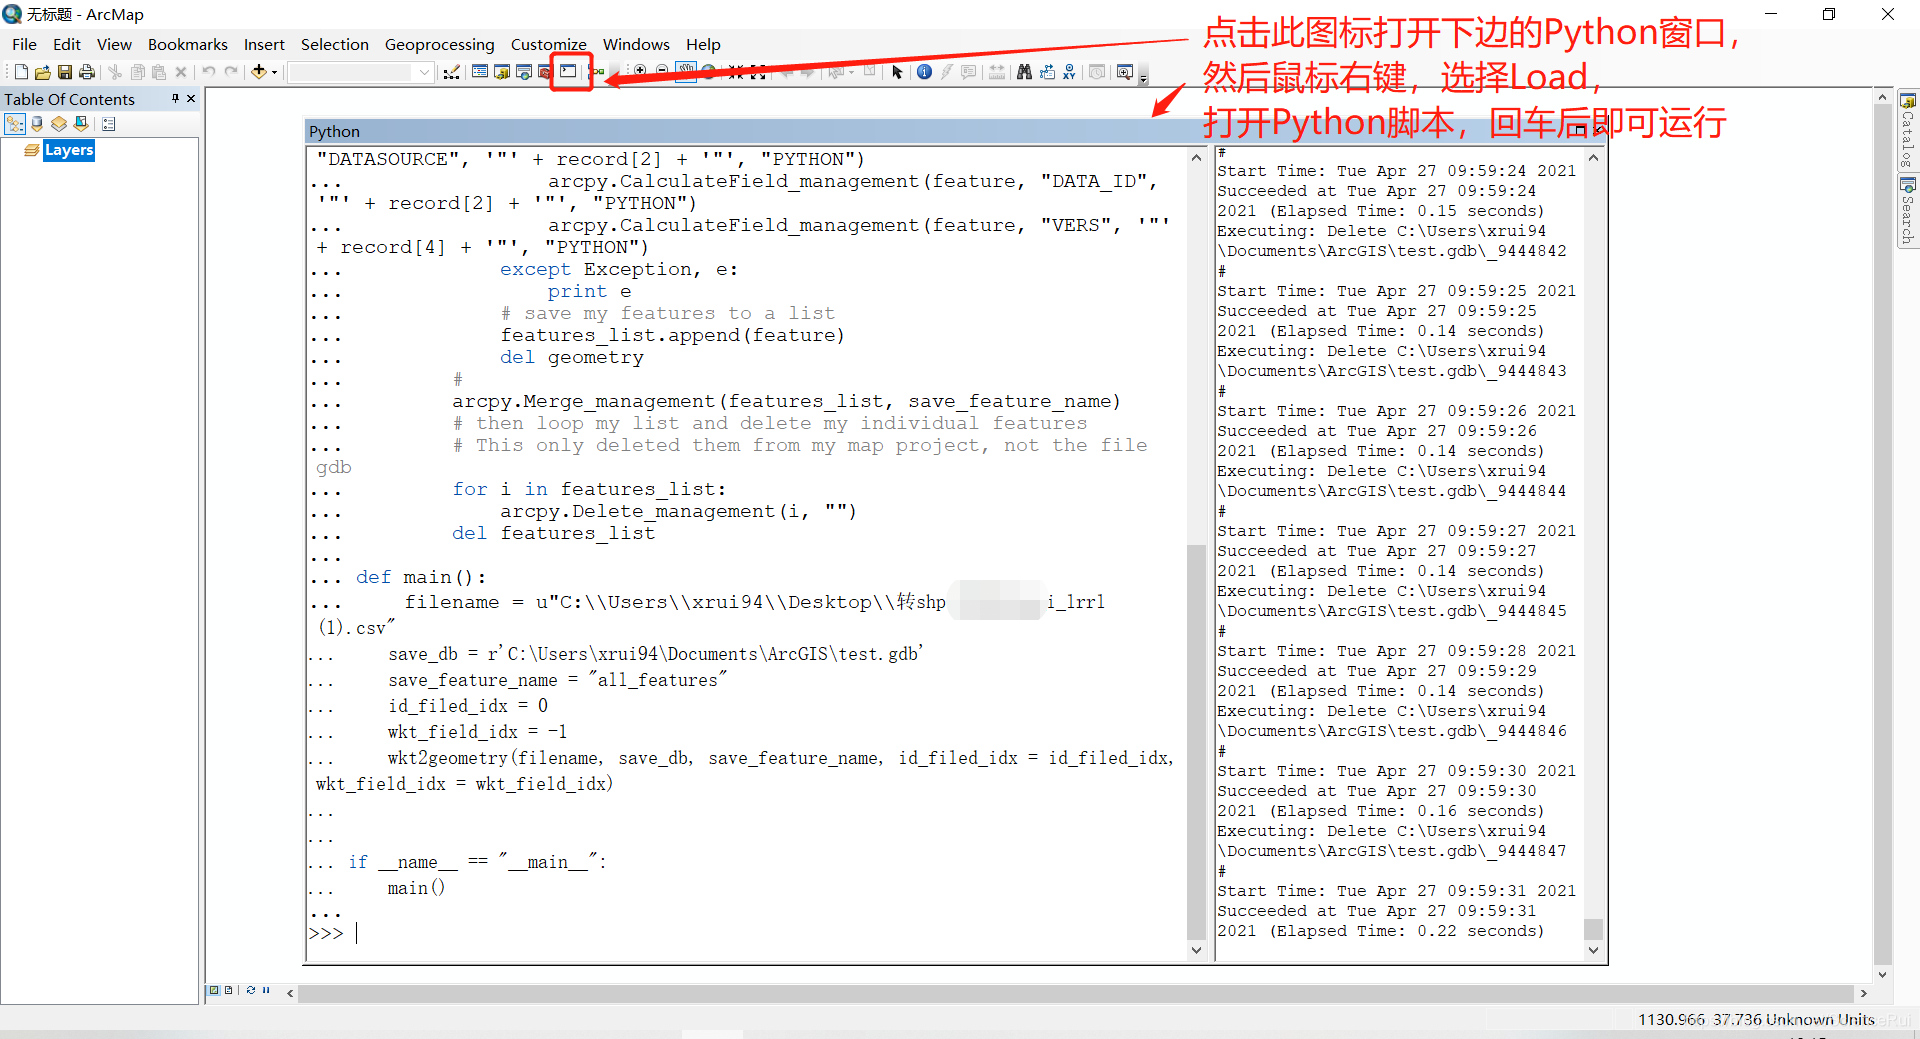Open the Catalog side tab
1920x1039 pixels.
pyautogui.click(x=1908, y=132)
